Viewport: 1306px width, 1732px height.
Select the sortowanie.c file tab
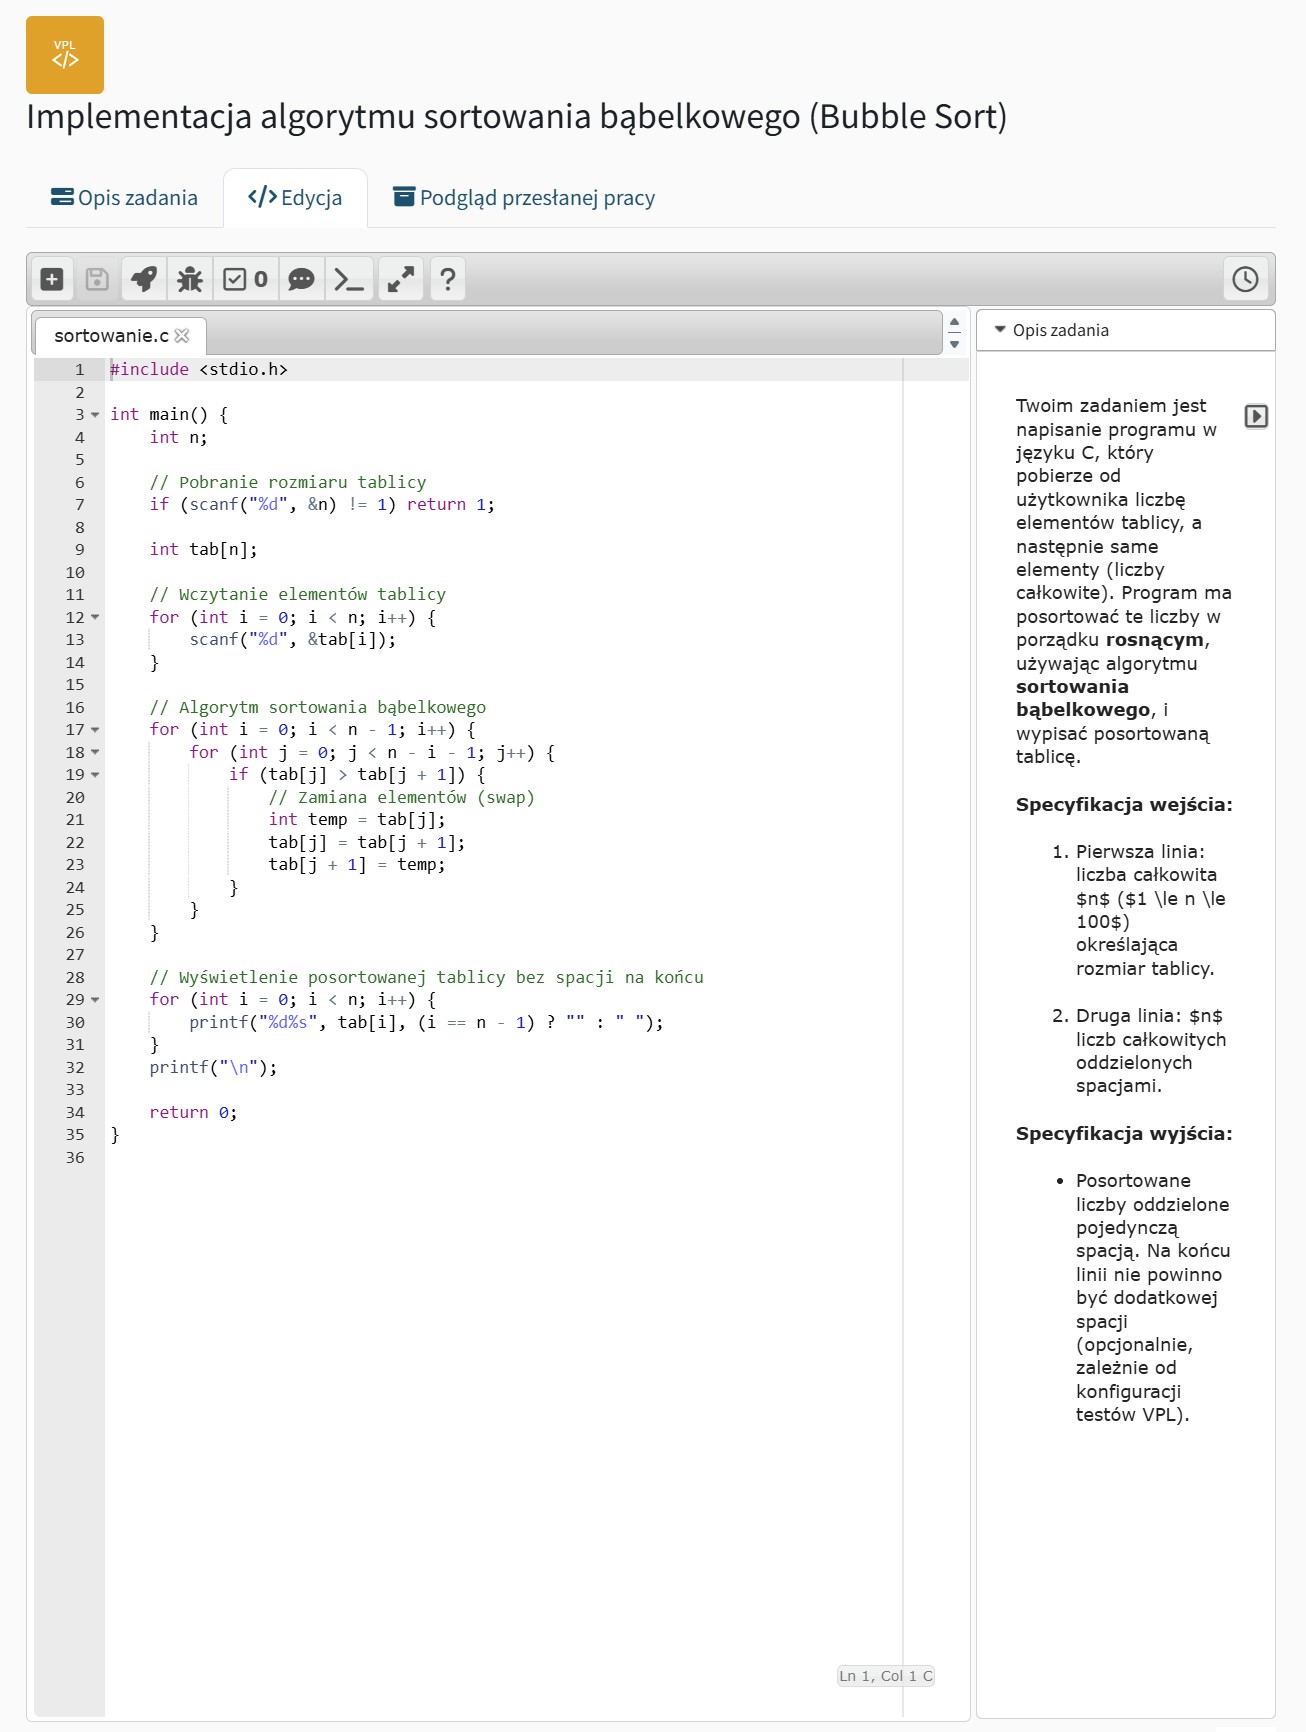click(x=111, y=336)
